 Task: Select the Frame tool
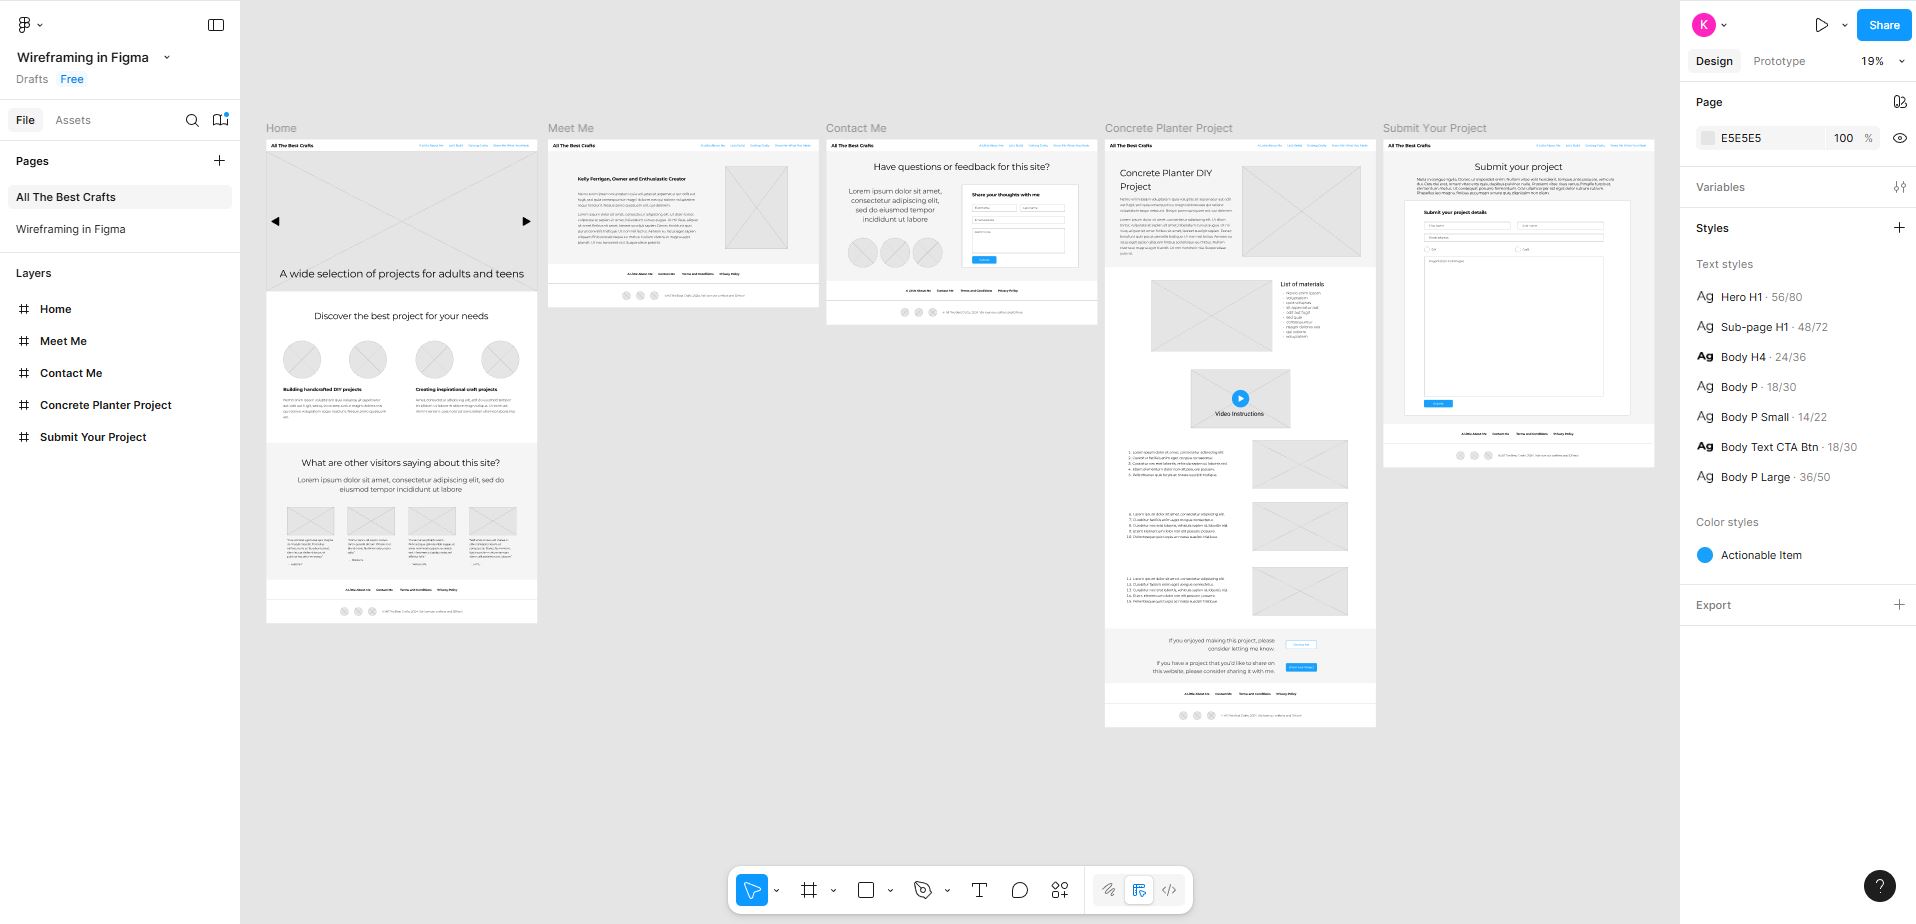click(x=809, y=890)
